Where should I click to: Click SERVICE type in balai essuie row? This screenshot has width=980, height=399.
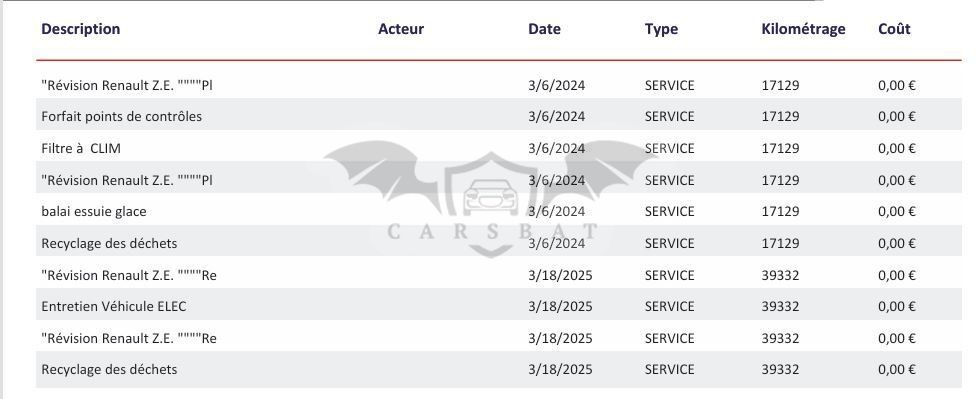(669, 211)
